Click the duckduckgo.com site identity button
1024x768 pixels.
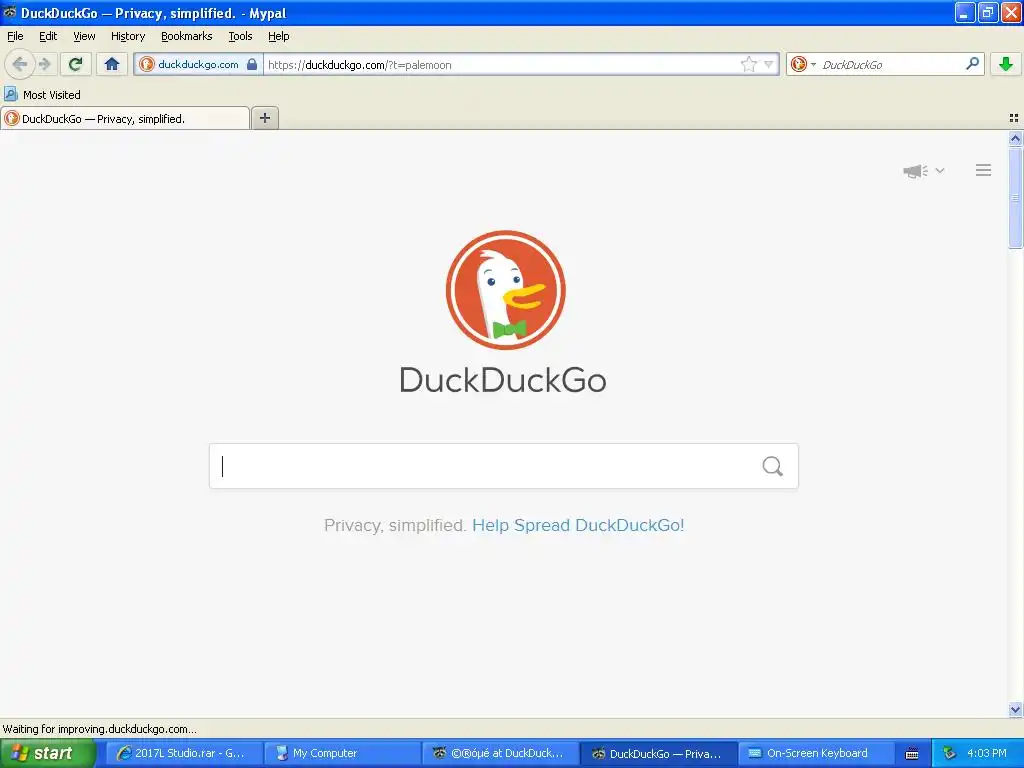[x=198, y=64]
